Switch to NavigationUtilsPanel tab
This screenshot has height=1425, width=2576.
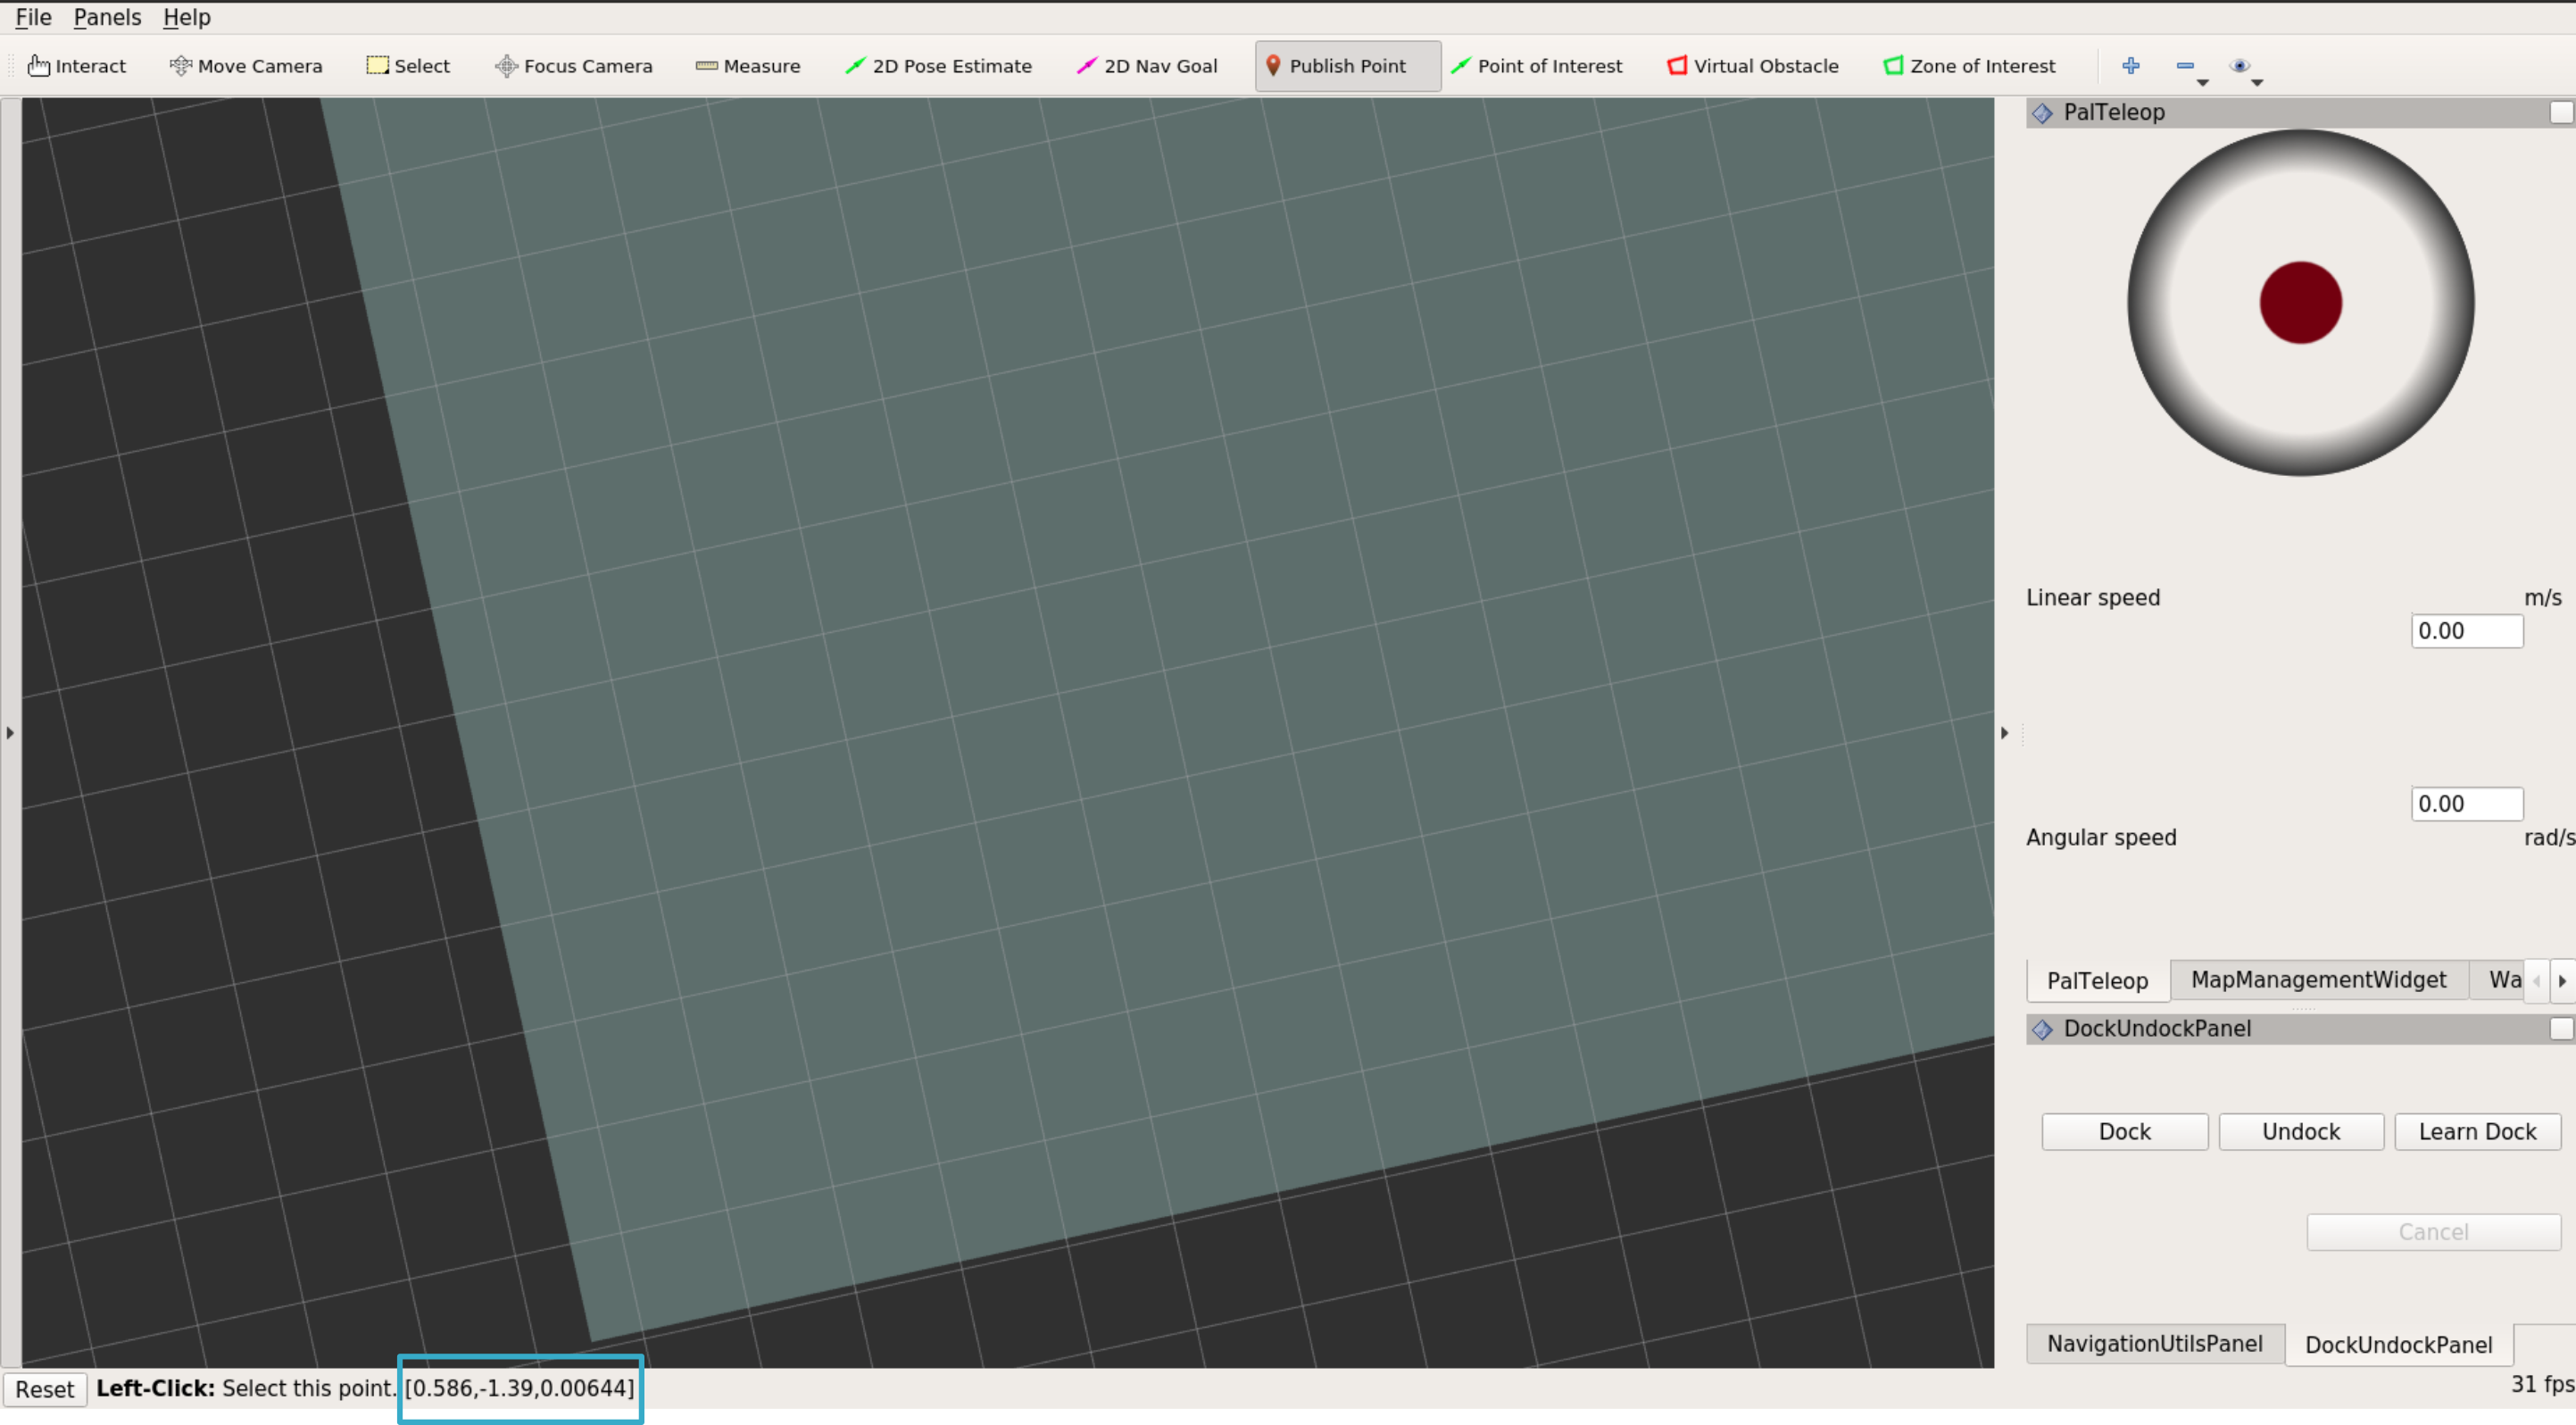tap(2155, 1345)
